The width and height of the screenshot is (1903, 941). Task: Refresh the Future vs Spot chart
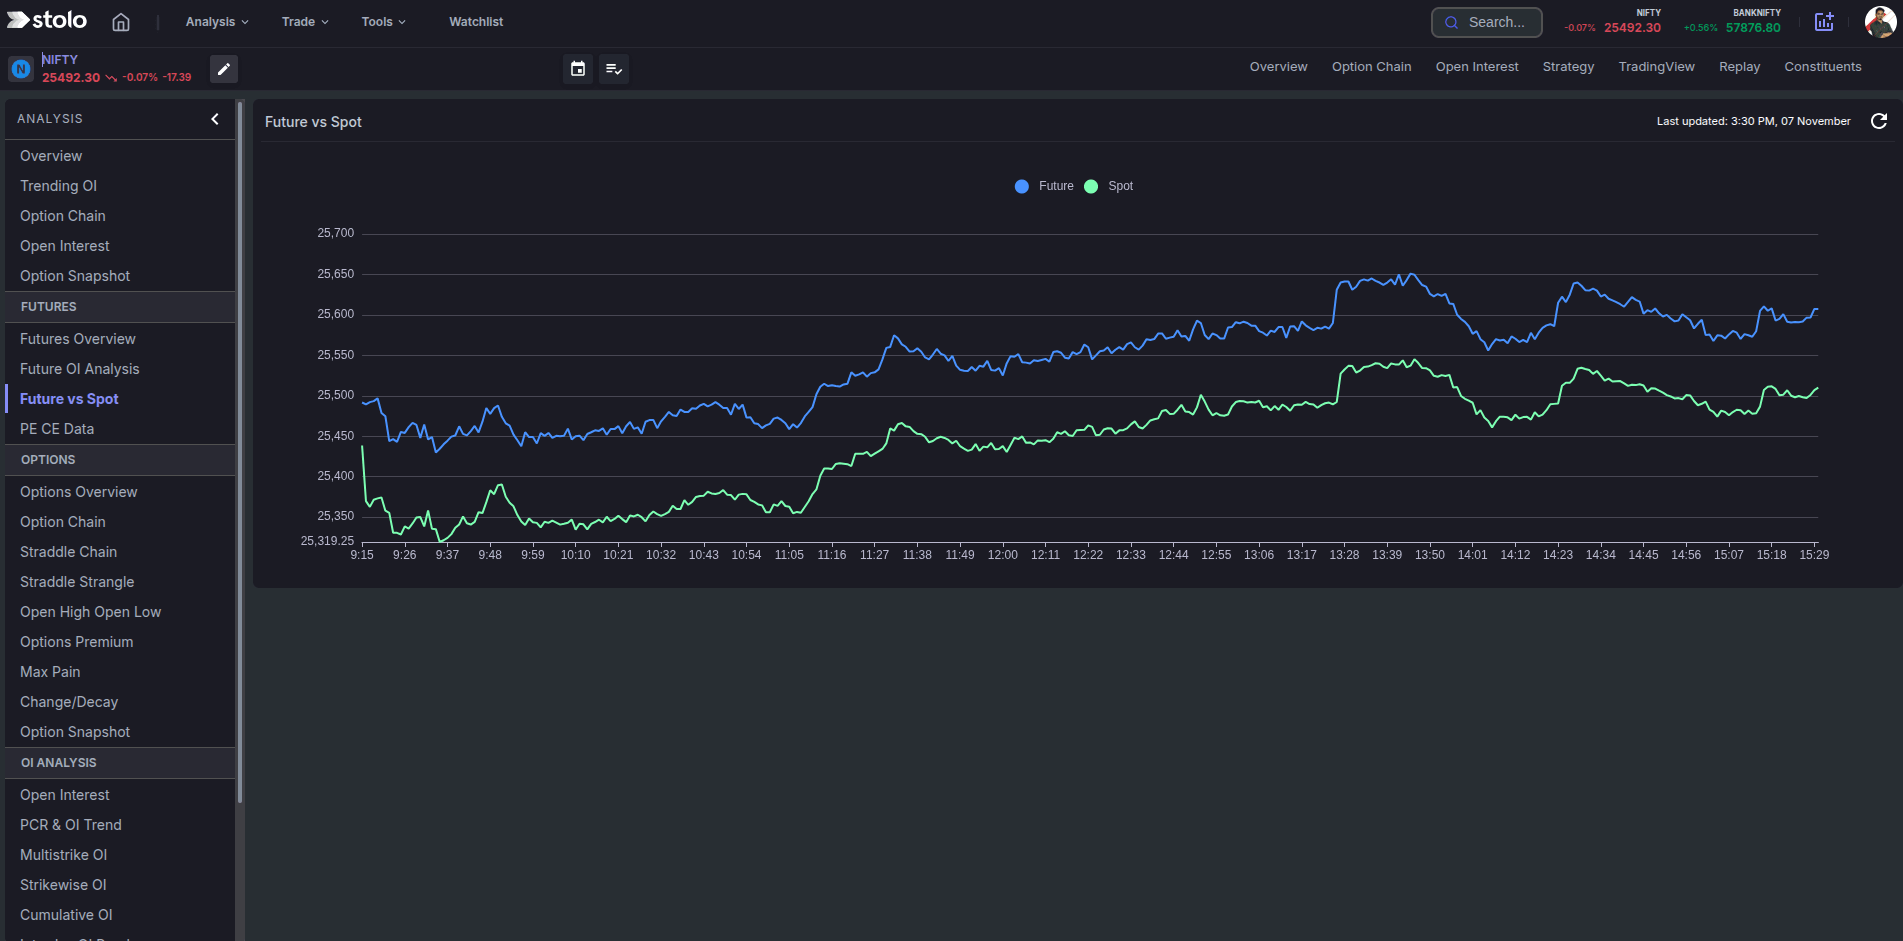point(1880,121)
